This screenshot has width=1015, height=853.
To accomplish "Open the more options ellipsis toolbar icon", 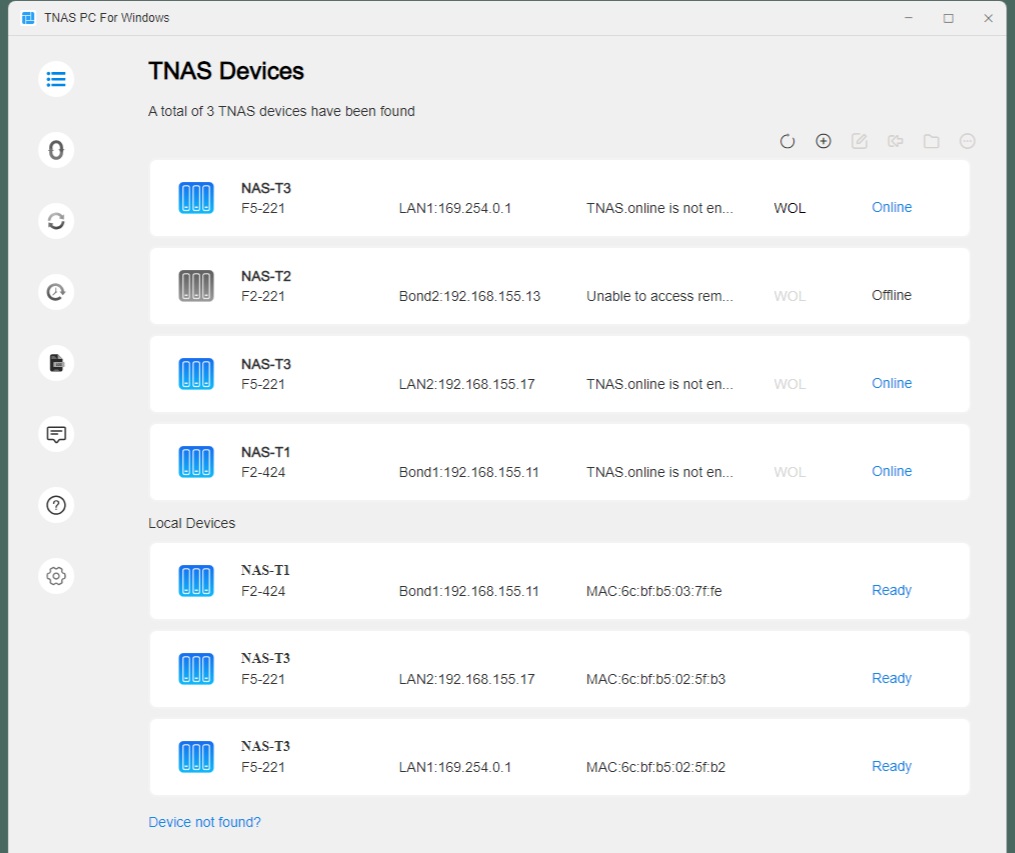I will pyautogui.click(x=967, y=141).
